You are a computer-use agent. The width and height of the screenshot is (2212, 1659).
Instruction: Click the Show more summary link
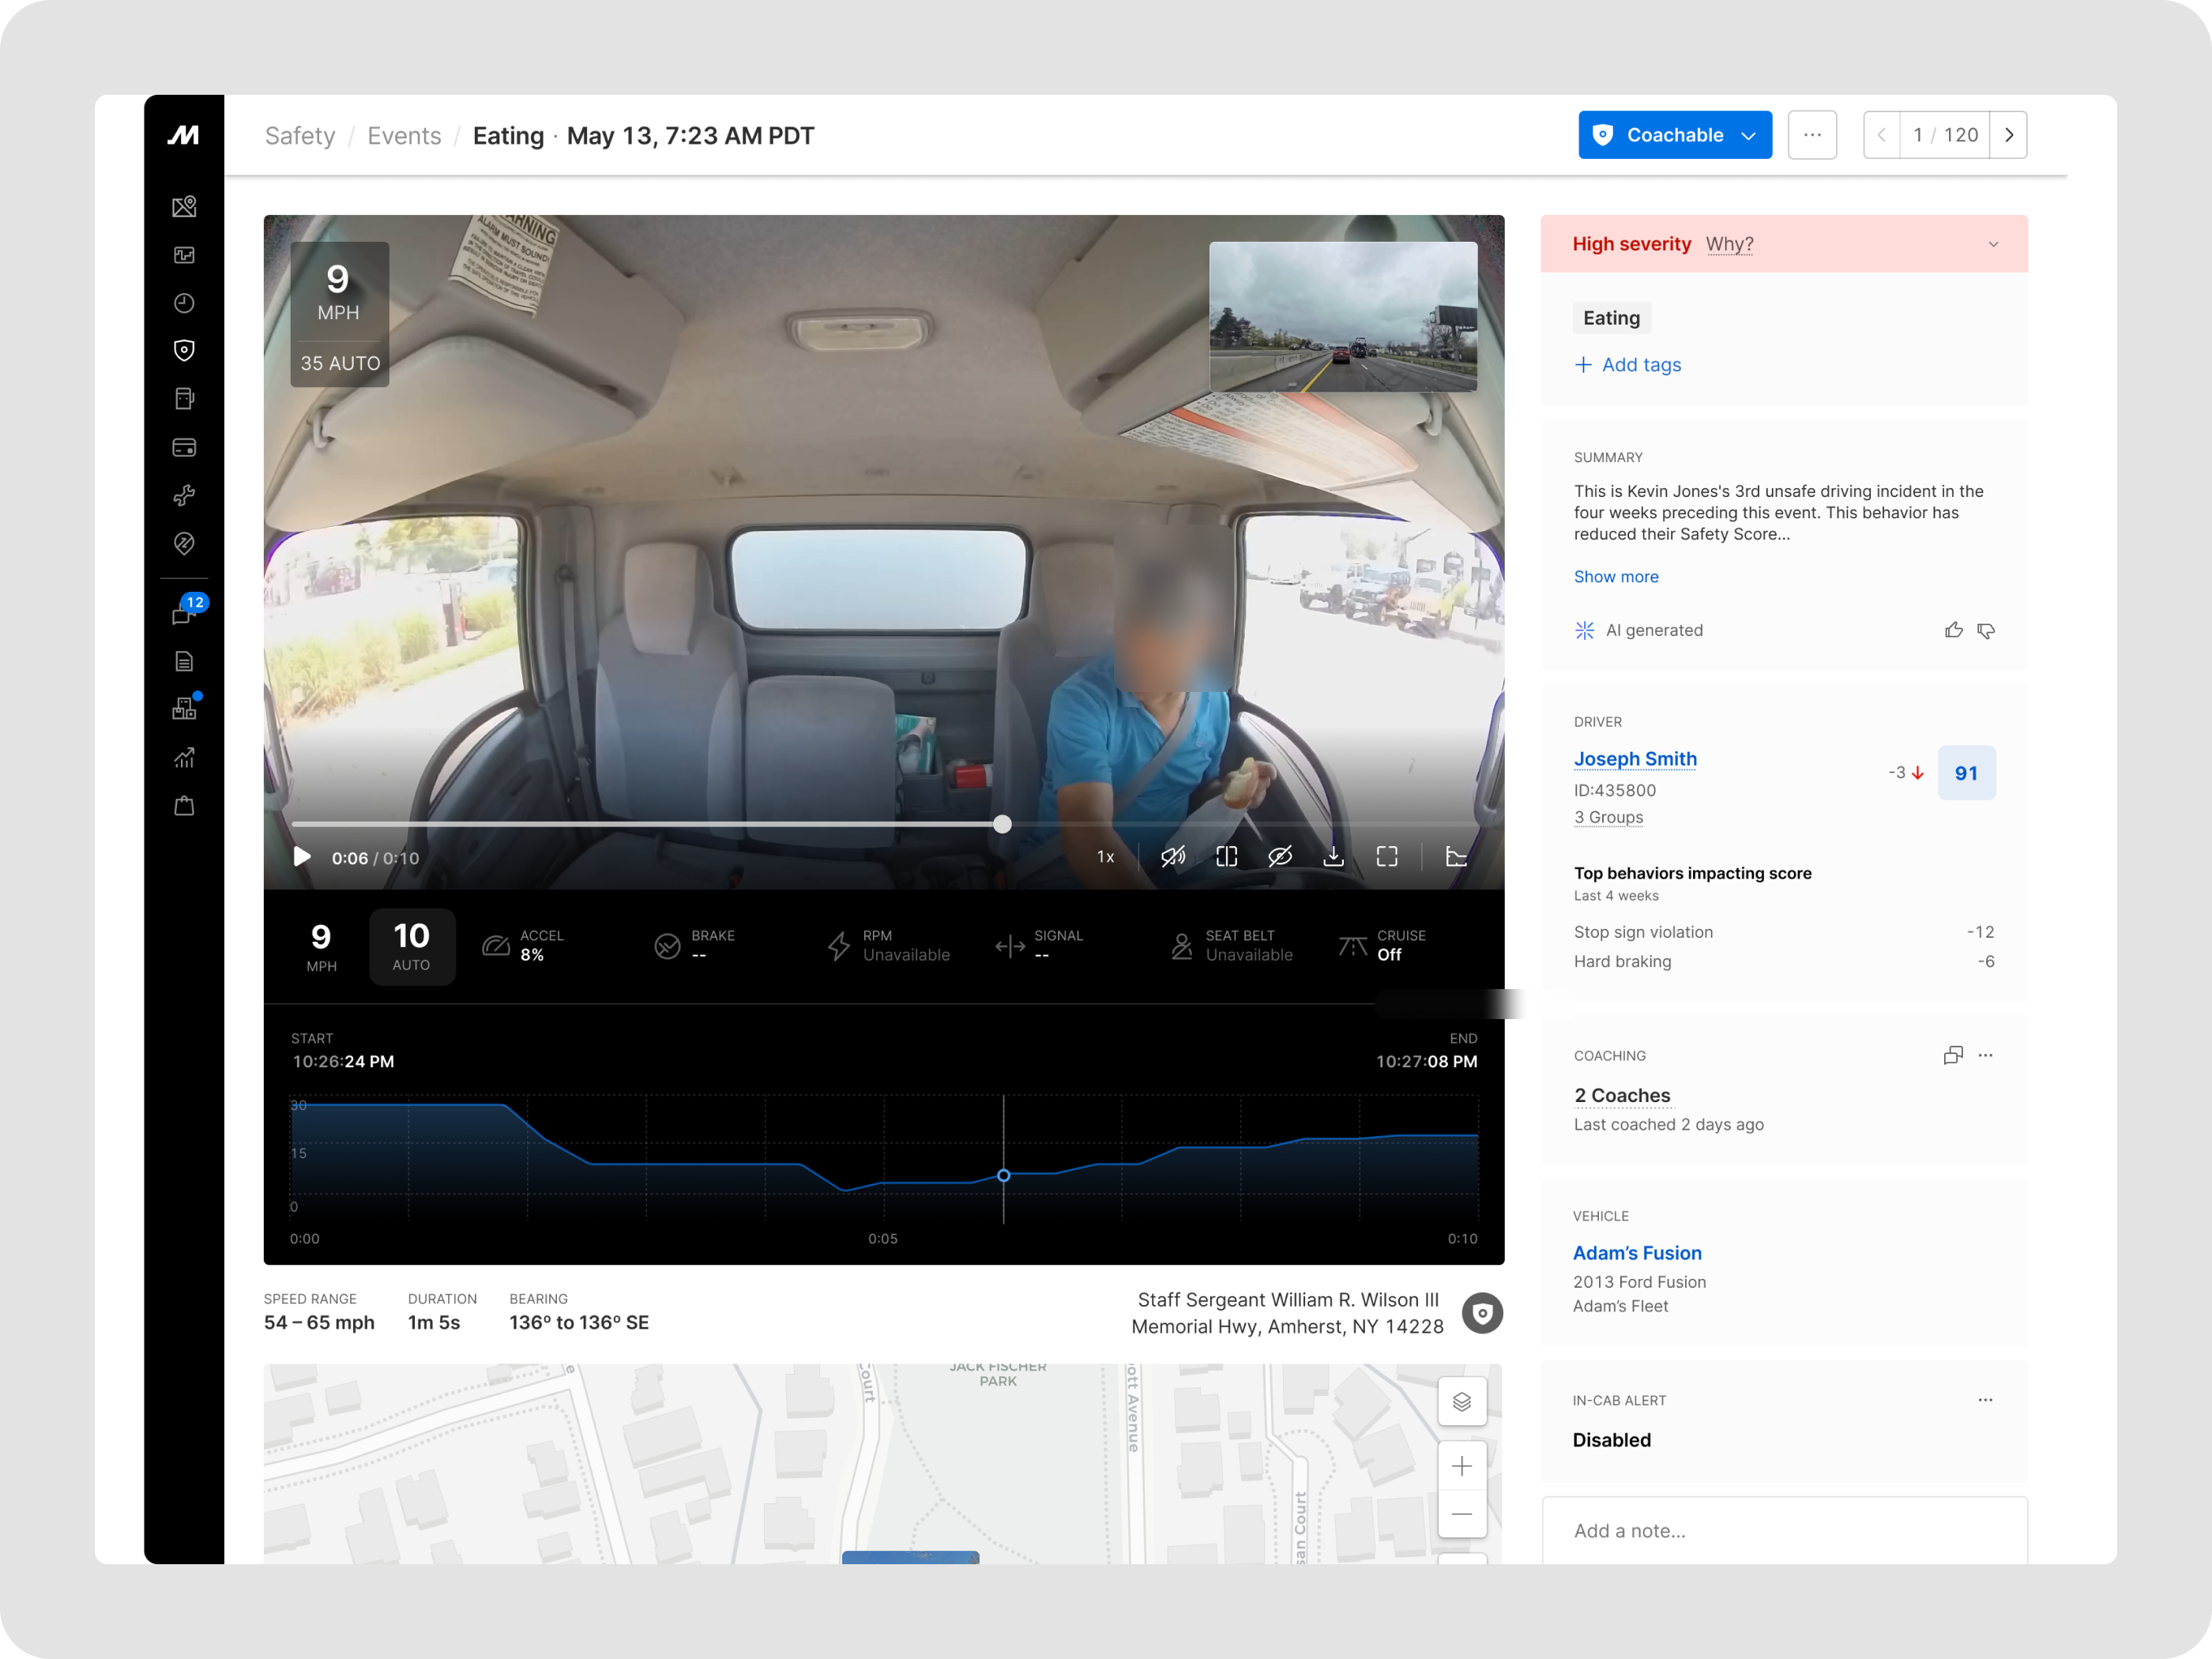(1615, 577)
